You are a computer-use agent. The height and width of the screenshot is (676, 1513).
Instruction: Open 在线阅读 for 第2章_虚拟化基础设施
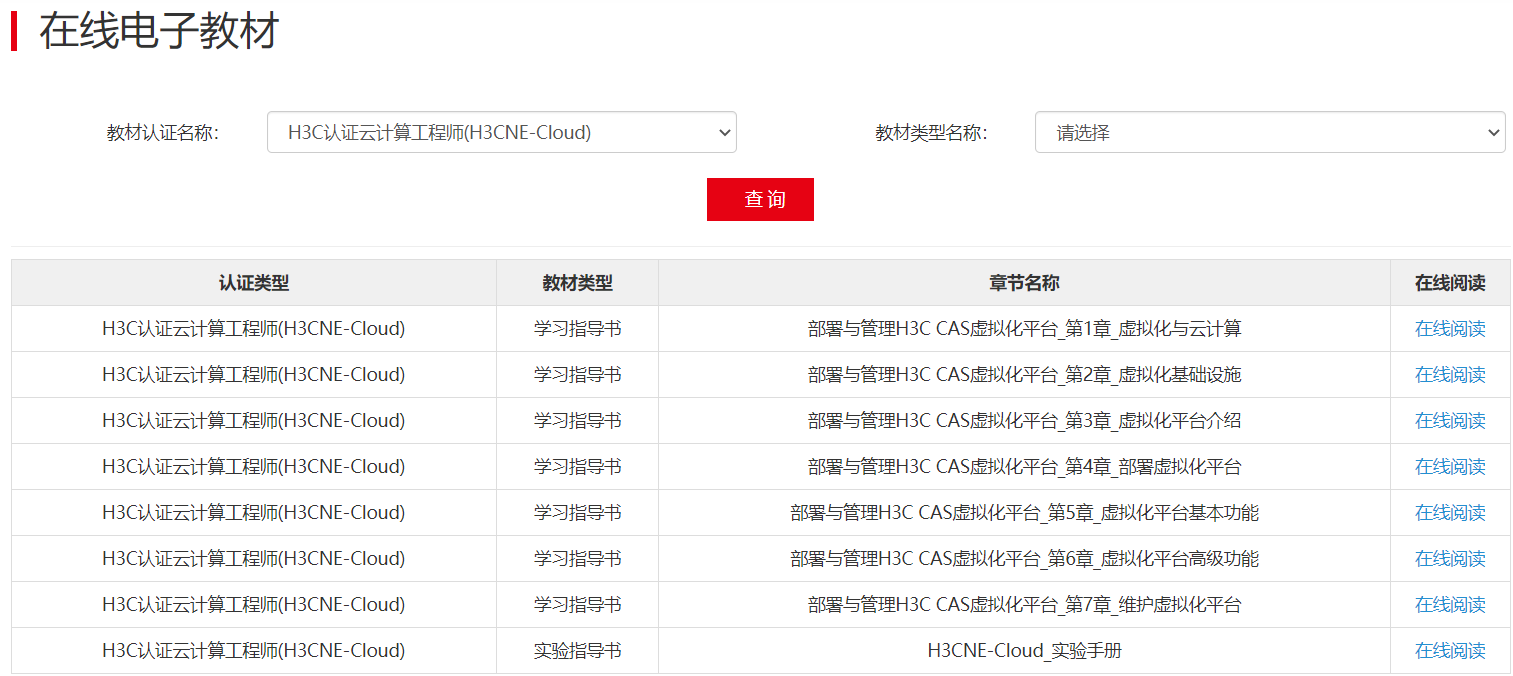(x=1450, y=374)
